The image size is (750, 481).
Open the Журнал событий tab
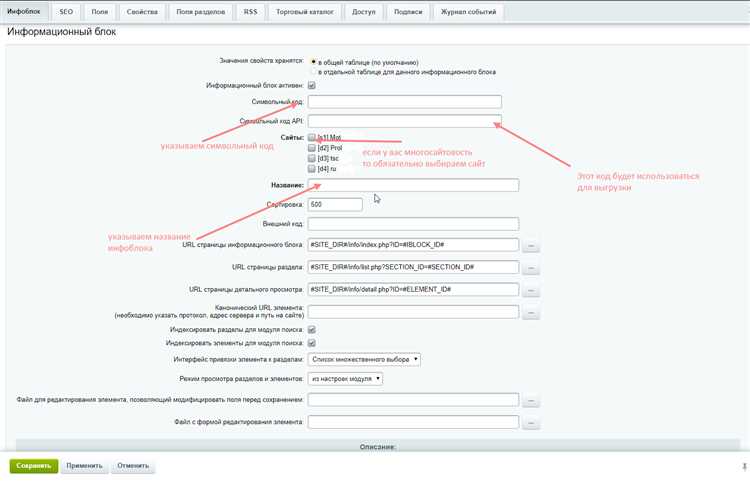coord(468,11)
